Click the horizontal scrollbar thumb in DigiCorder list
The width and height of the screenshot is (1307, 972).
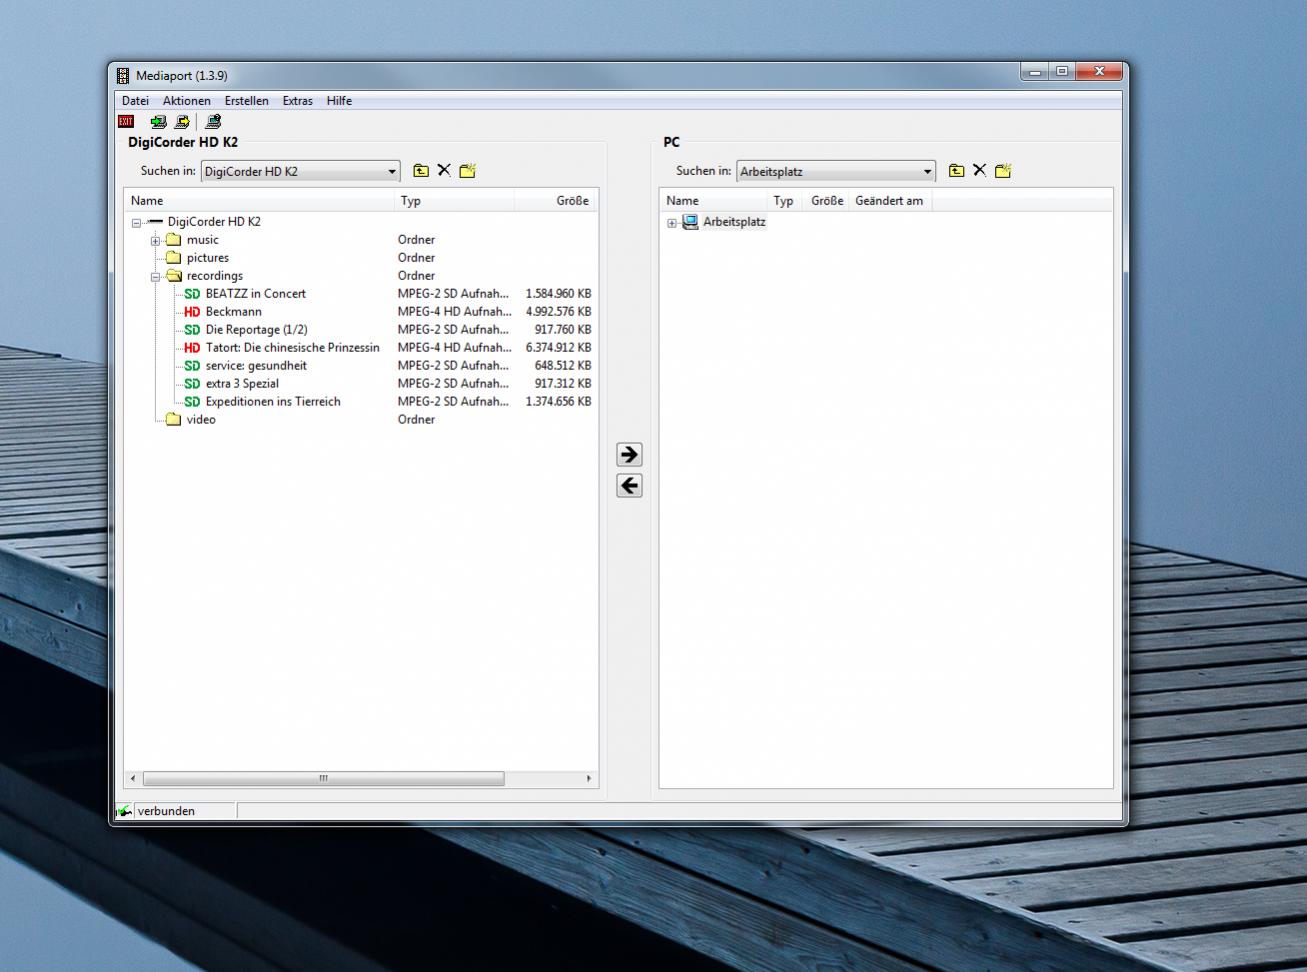point(323,778)
